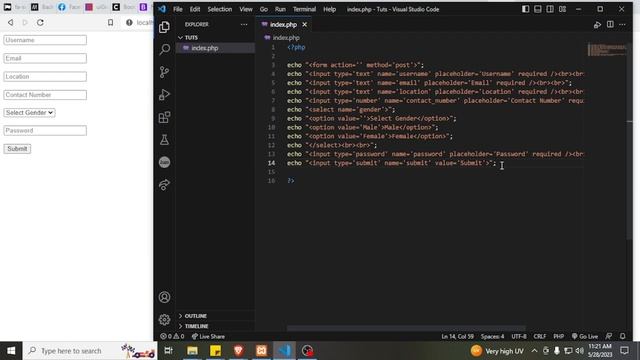Click the Type here to search box
640x360 pixels.
click(x=90, y=351)
